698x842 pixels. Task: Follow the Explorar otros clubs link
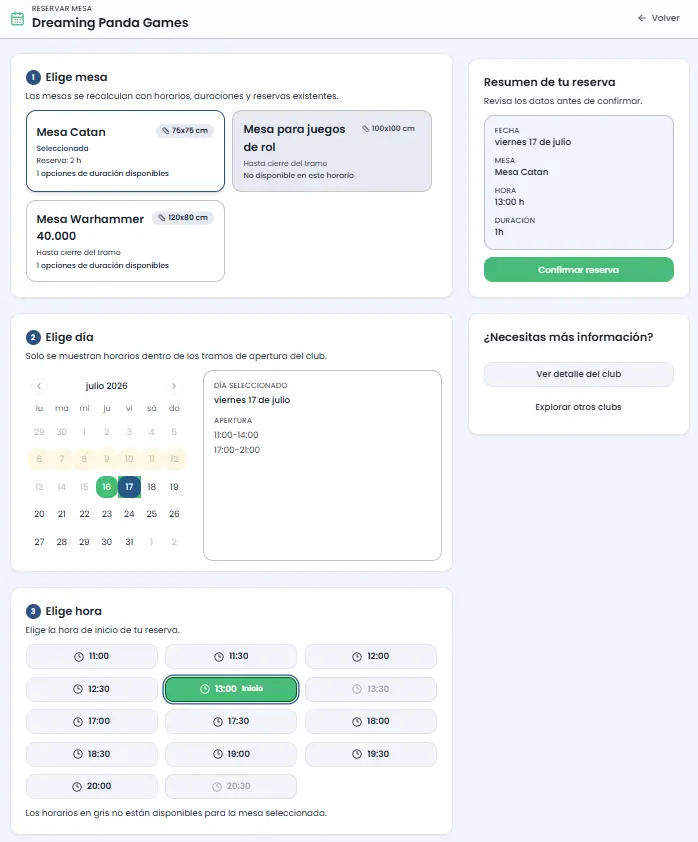coord(579,407)
